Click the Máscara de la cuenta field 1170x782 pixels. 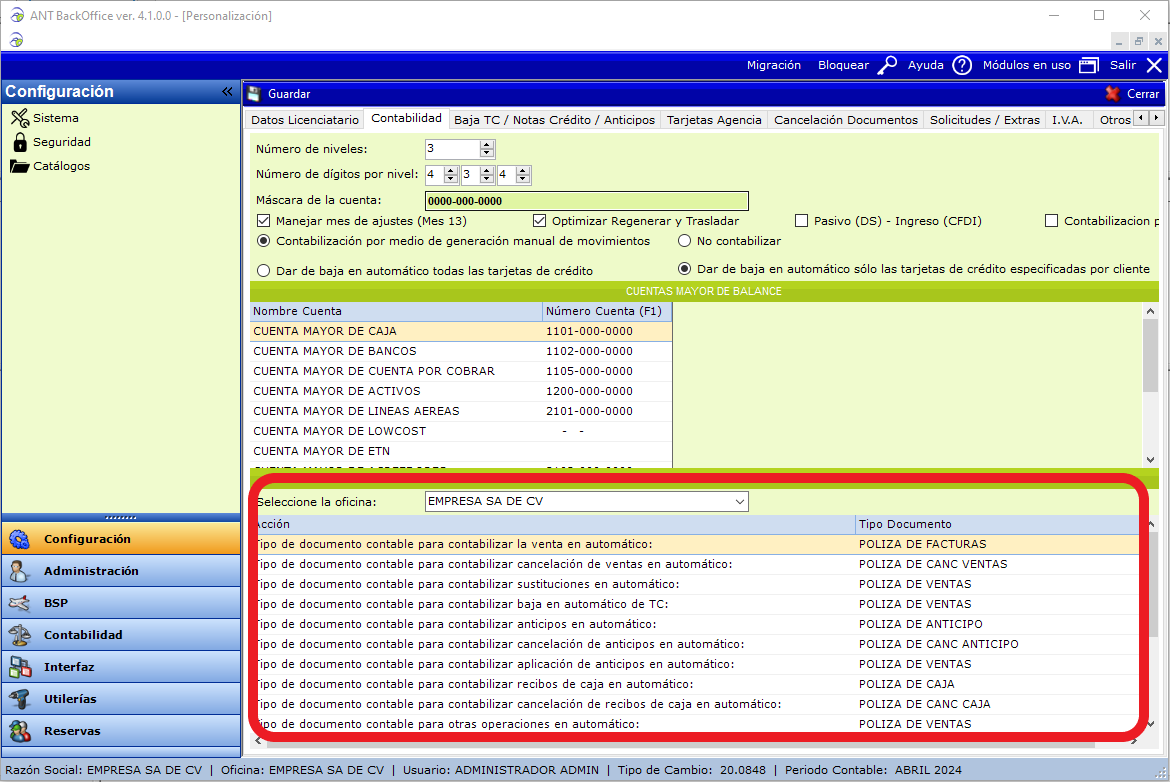tap(586, 201)
